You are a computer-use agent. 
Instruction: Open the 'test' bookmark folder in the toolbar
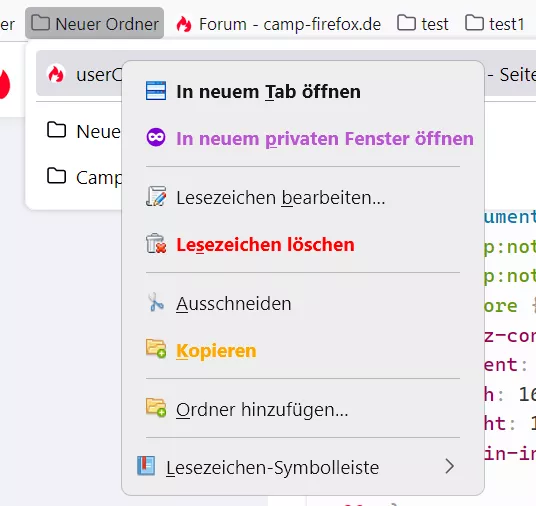pyautogui.click(x=423, y=23)
